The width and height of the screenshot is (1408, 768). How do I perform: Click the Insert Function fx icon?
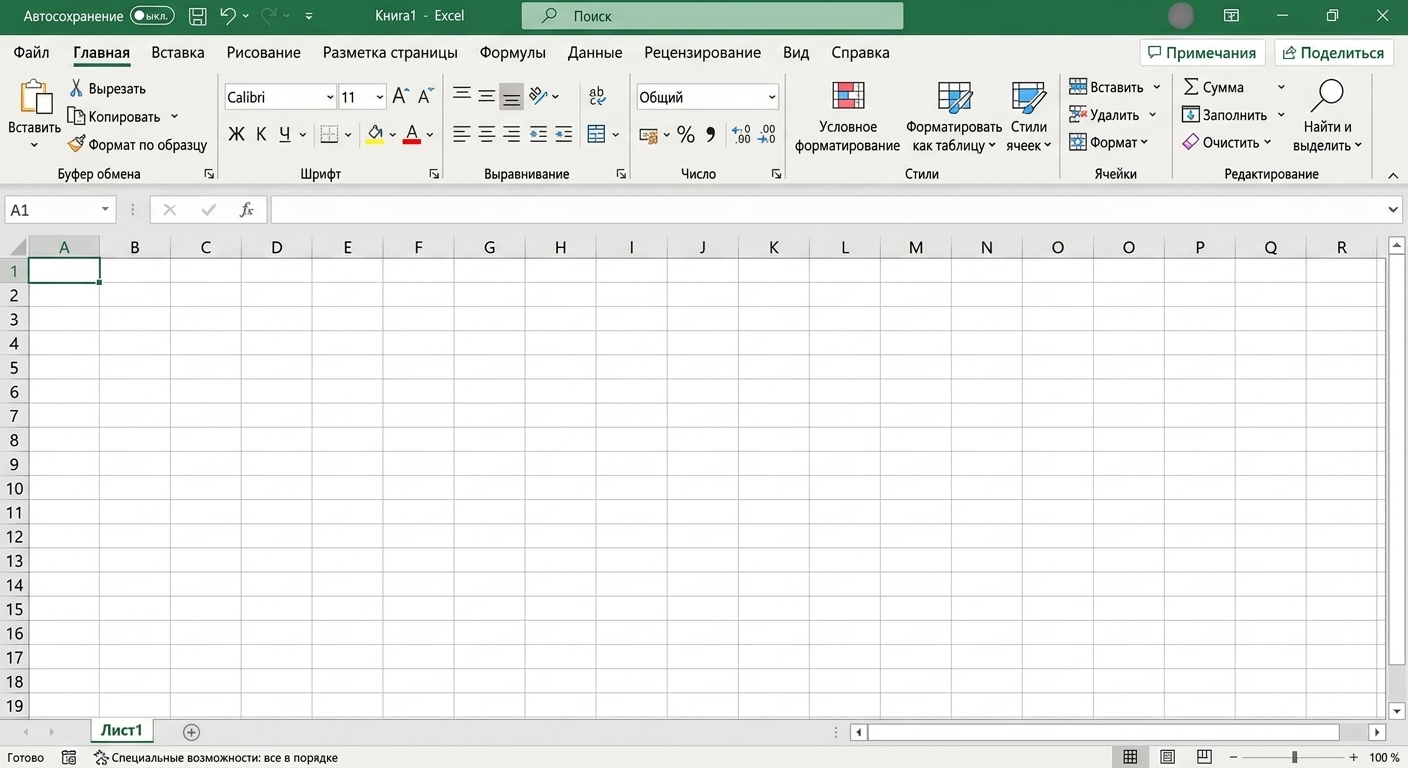pos(247,210)
